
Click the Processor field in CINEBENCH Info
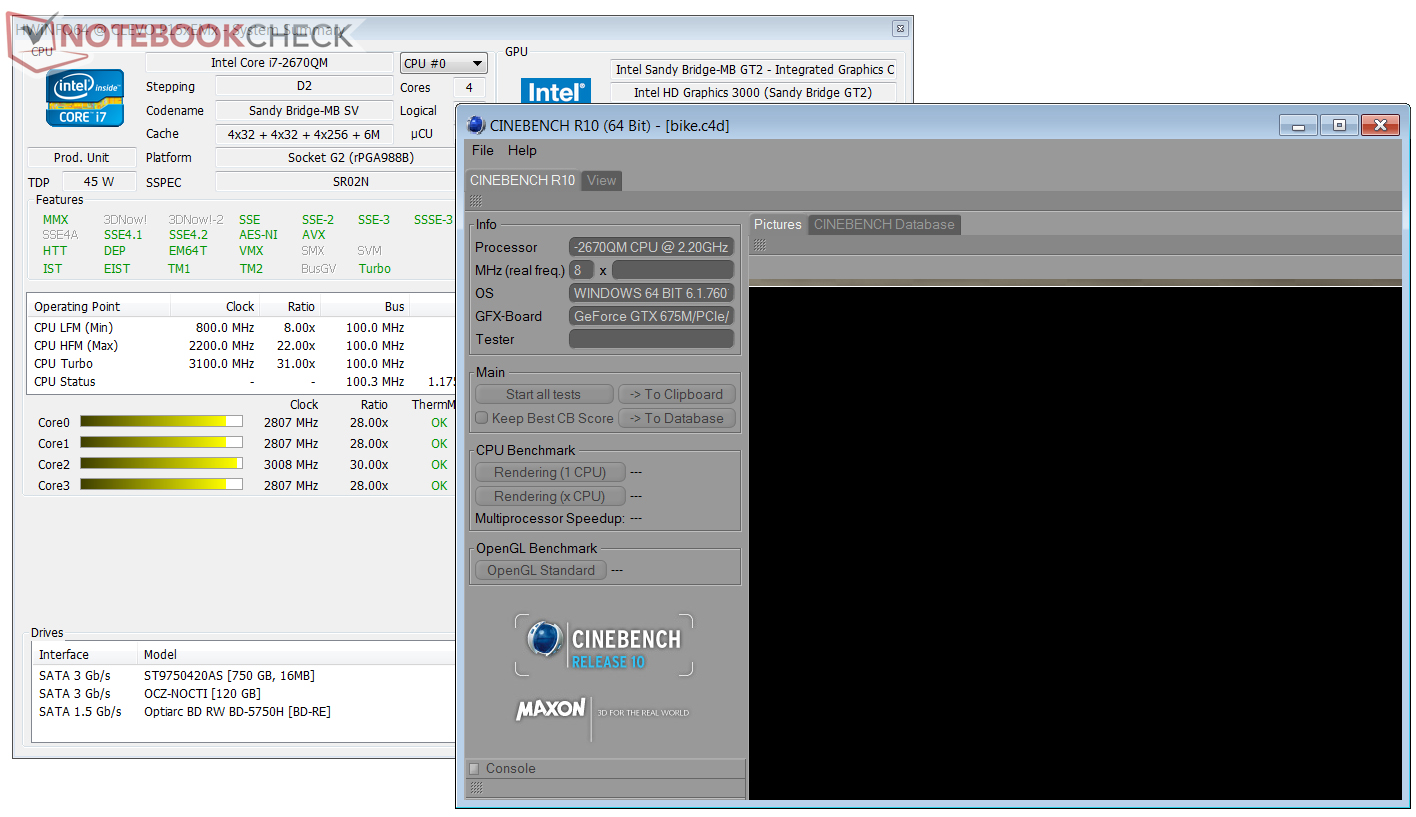pyautogui.click(x=652, y=247)
